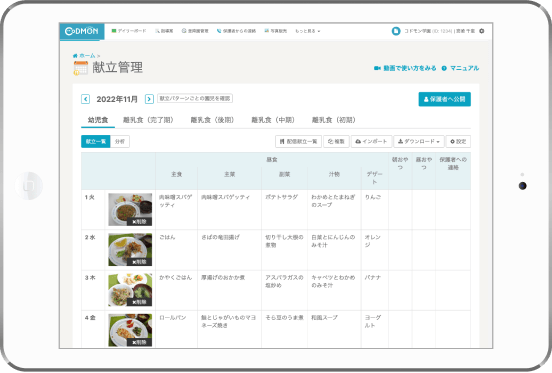Click the 複製 button

pos(336,141)
